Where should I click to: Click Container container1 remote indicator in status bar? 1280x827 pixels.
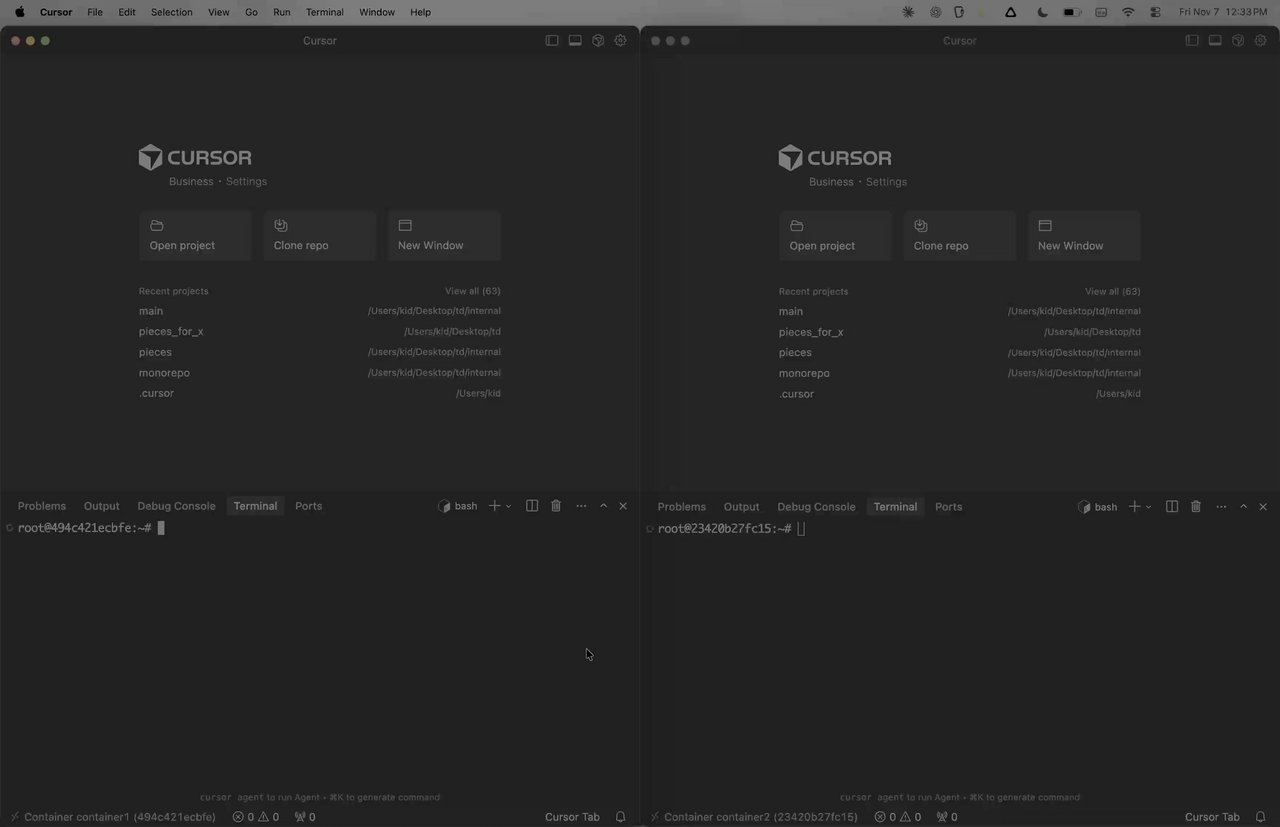tap(112, 817)
